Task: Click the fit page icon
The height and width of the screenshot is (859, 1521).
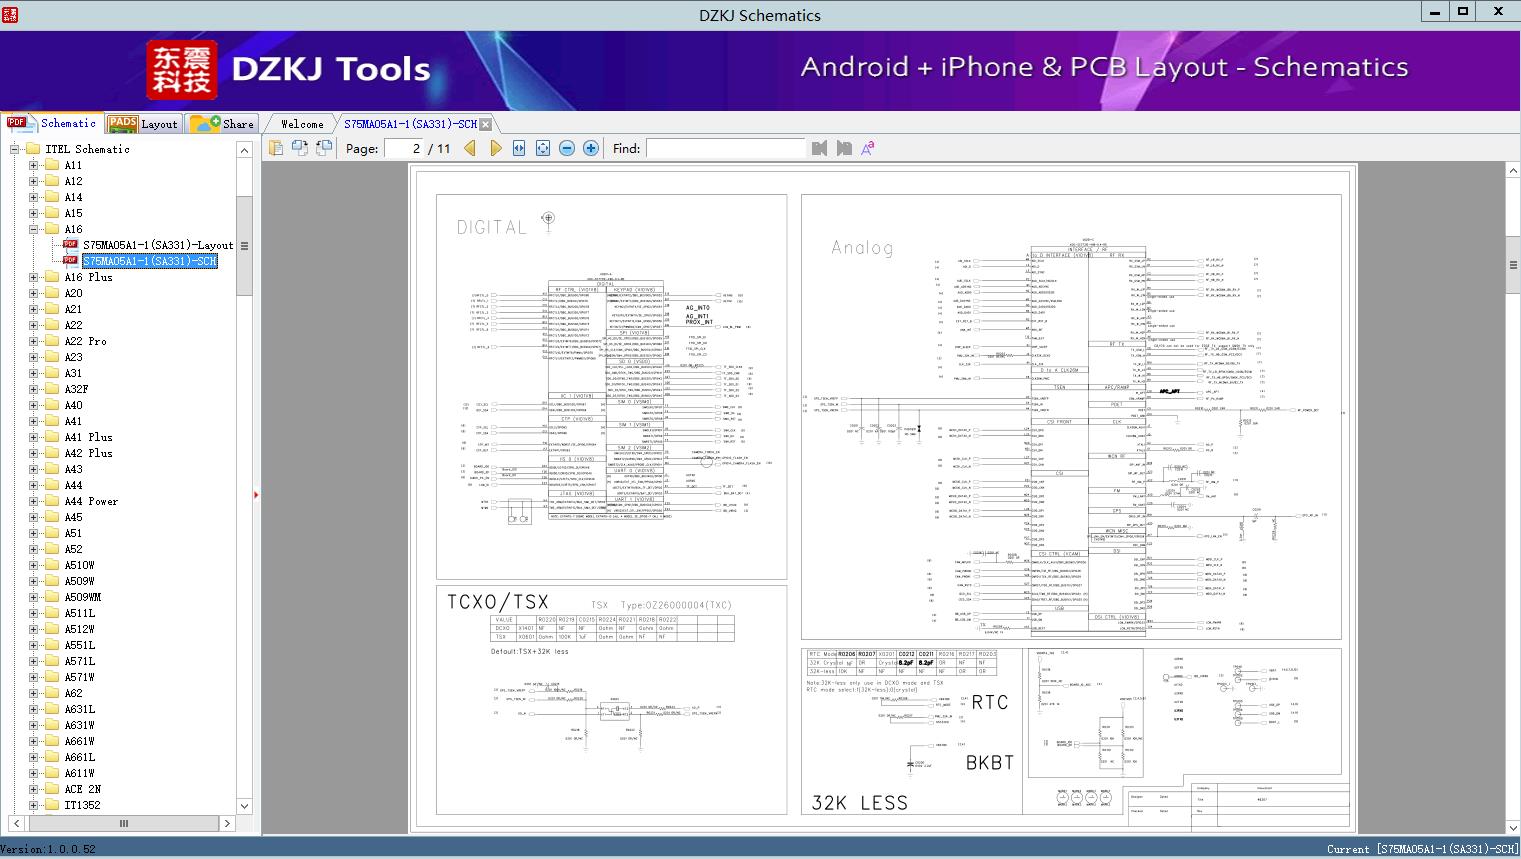Action: (x=543, y=148)
